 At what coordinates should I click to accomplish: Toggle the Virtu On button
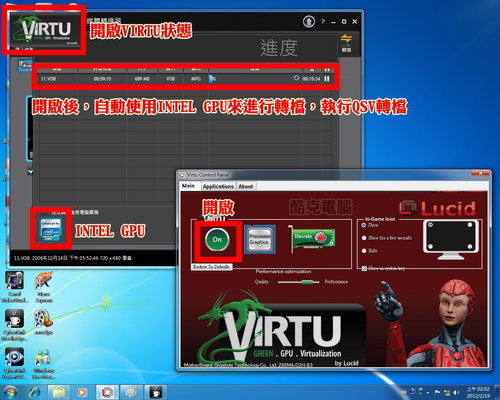click(x=217, y=239)
